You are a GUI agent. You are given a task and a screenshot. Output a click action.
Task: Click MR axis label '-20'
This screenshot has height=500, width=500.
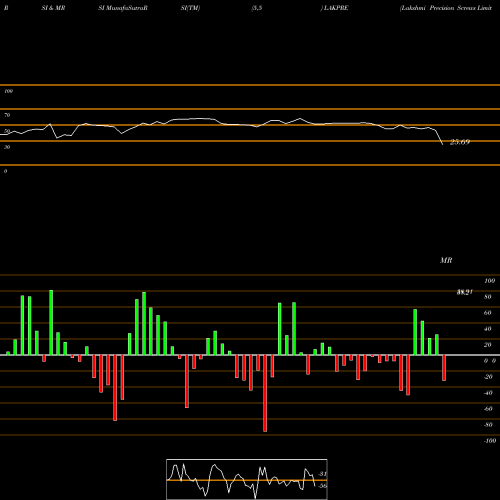tap(488, 377)
